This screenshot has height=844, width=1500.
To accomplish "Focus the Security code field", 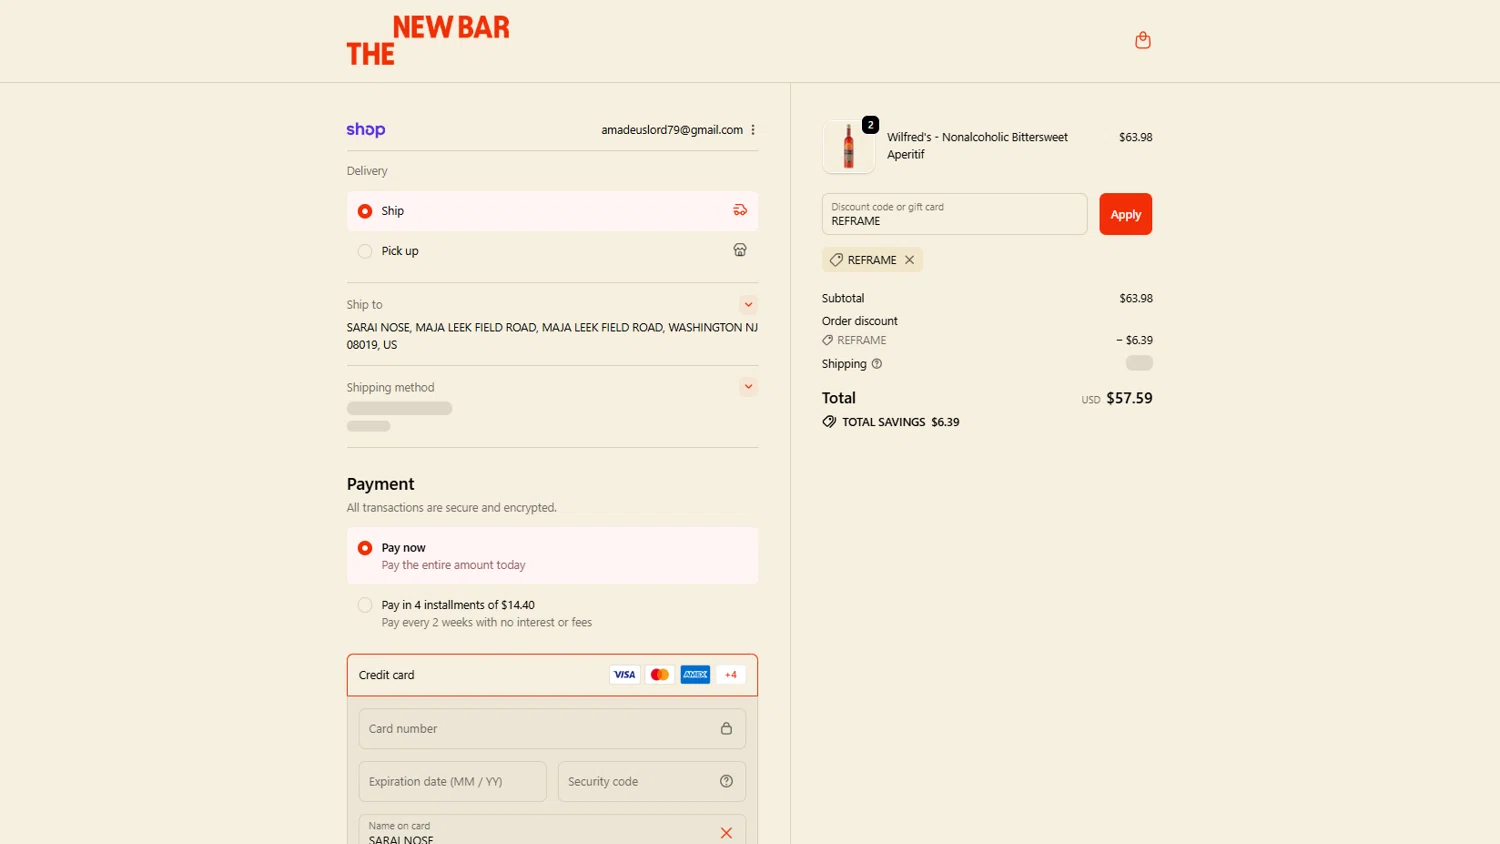I will point(652,782).
